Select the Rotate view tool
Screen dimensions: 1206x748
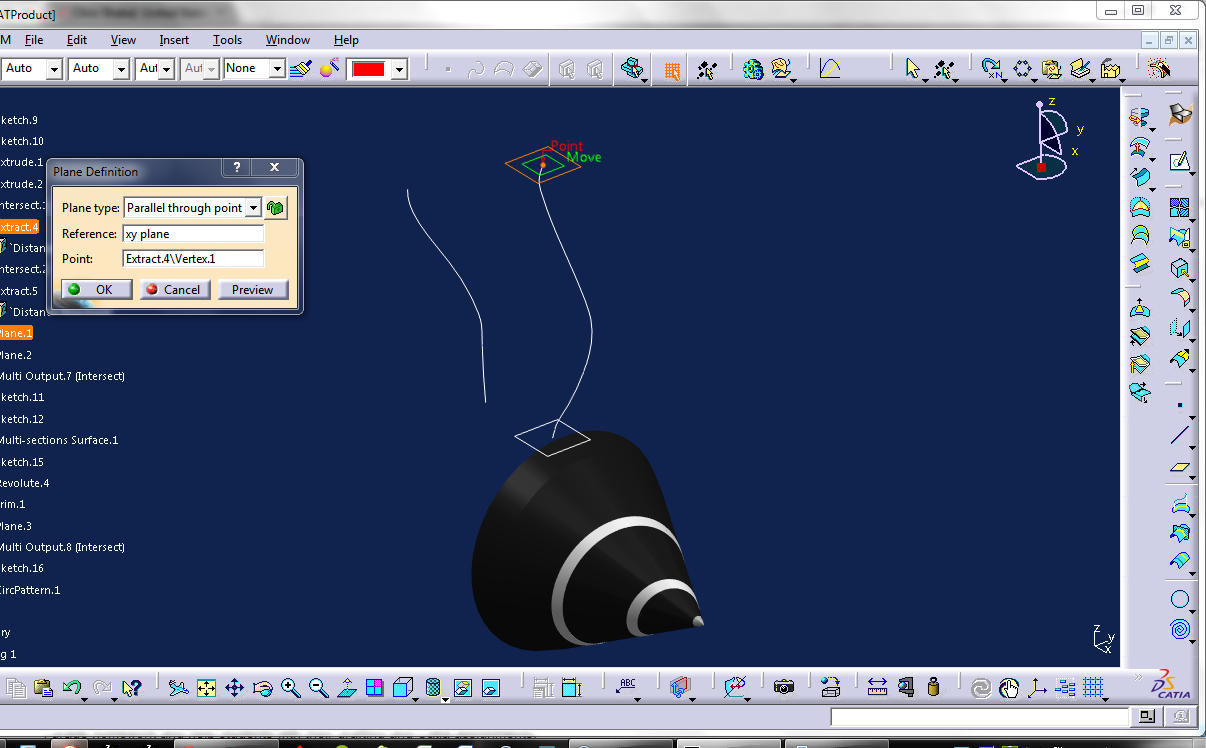[x=263, y=687]
